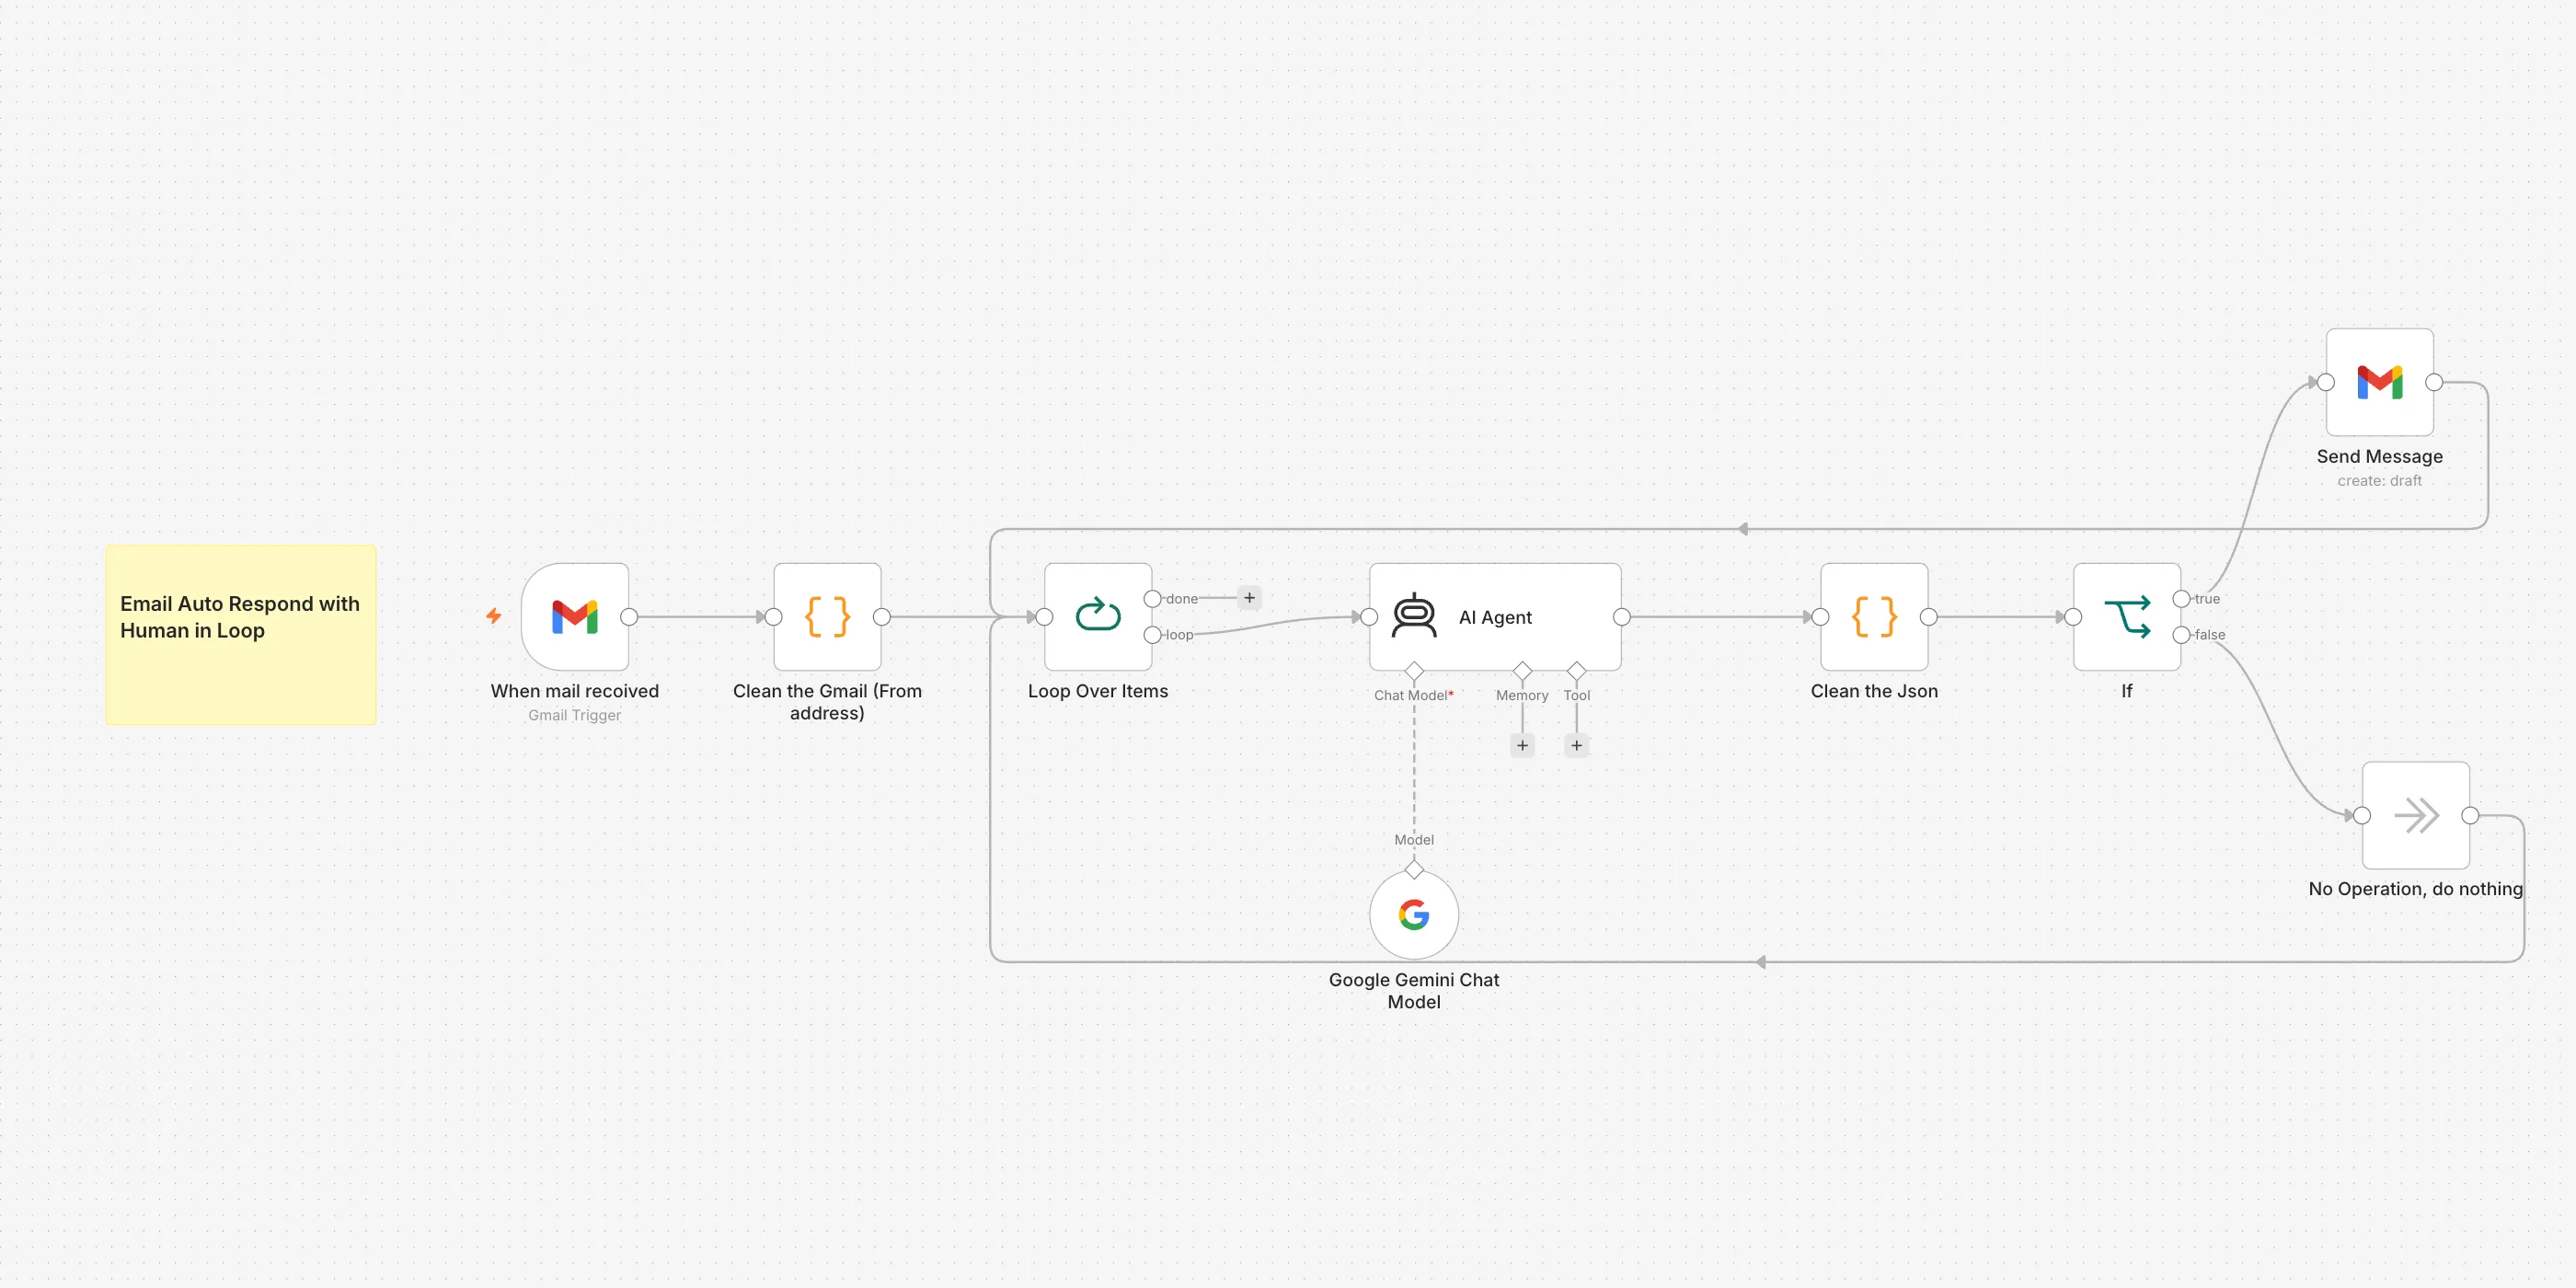
Task: Select the Email Auto Respond sticky note
Action: coord(241,635)
